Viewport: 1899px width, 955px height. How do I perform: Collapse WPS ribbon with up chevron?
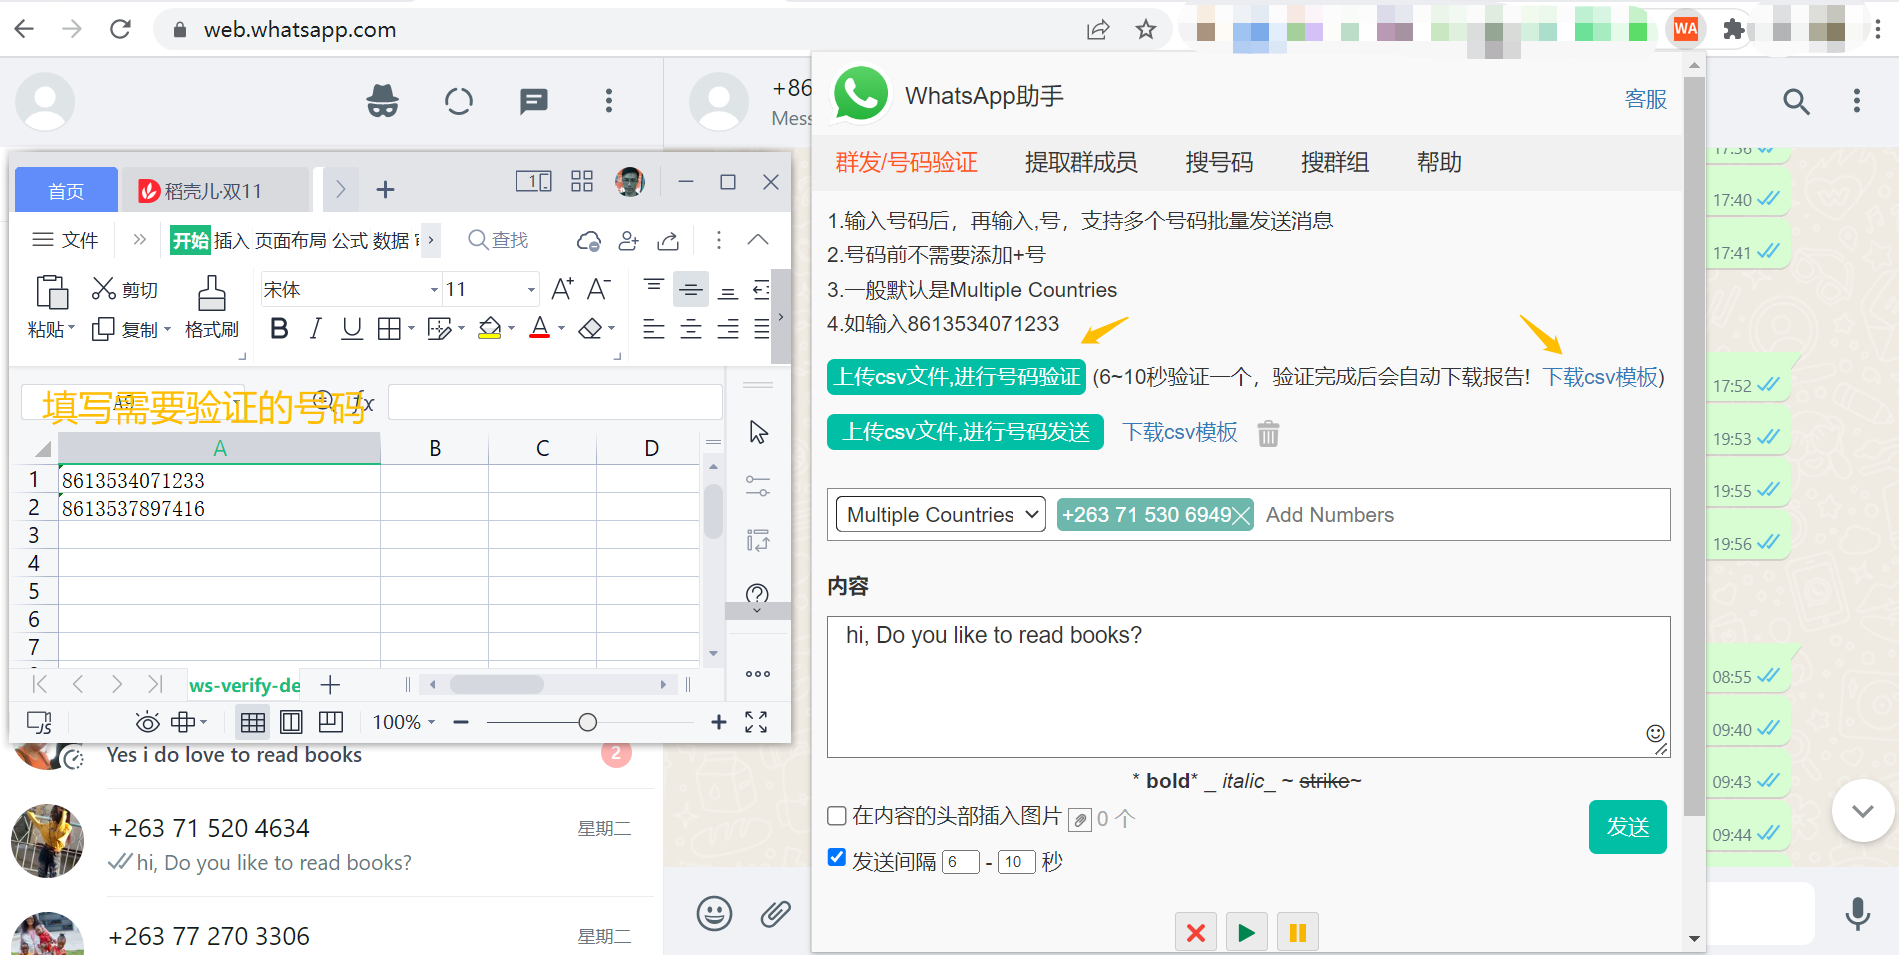pyautogui.click(x=758, y=240)
